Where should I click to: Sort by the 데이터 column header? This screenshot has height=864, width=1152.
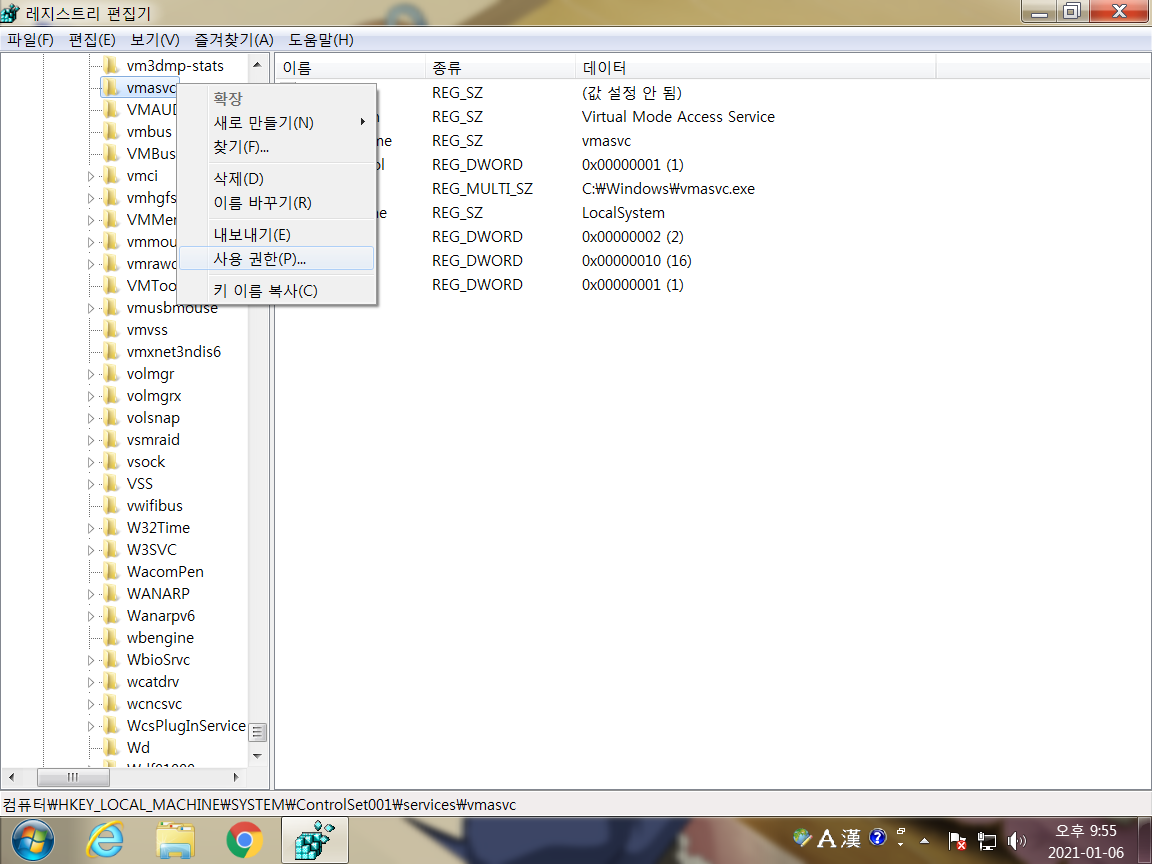pyautogui.click(x=756, y=68)
